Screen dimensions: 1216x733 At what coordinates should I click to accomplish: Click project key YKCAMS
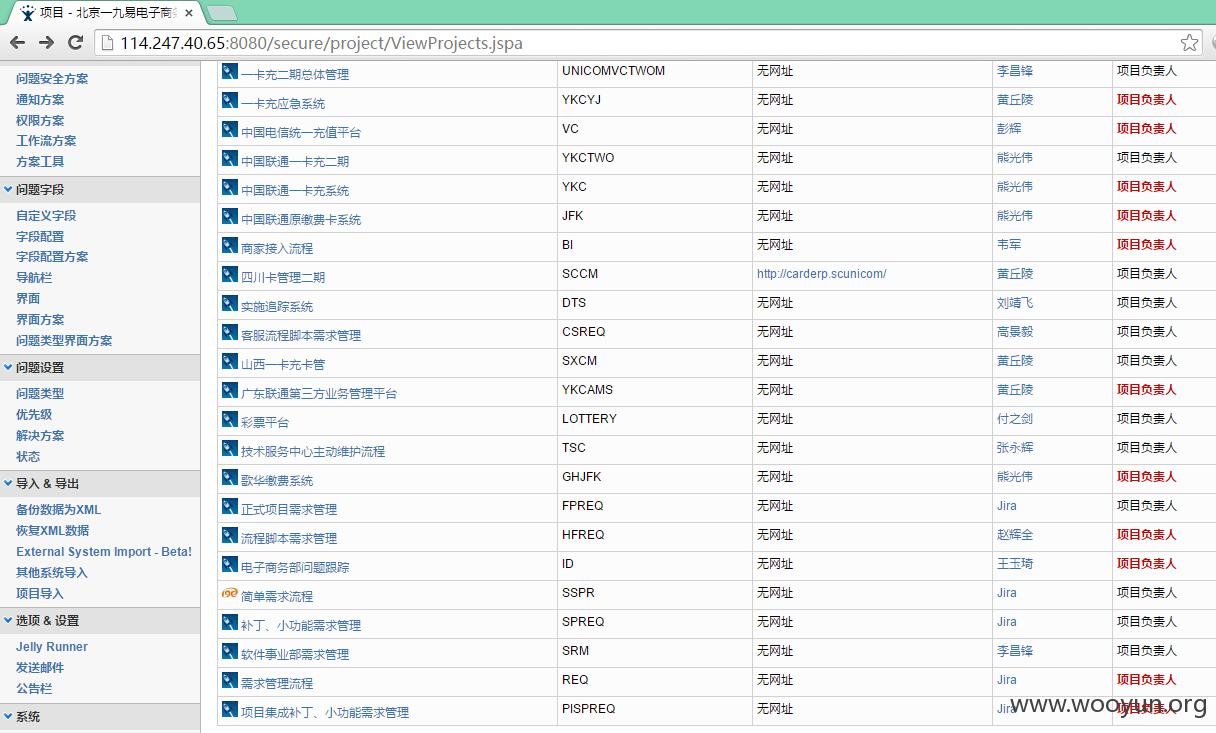(x=588, y=390)
